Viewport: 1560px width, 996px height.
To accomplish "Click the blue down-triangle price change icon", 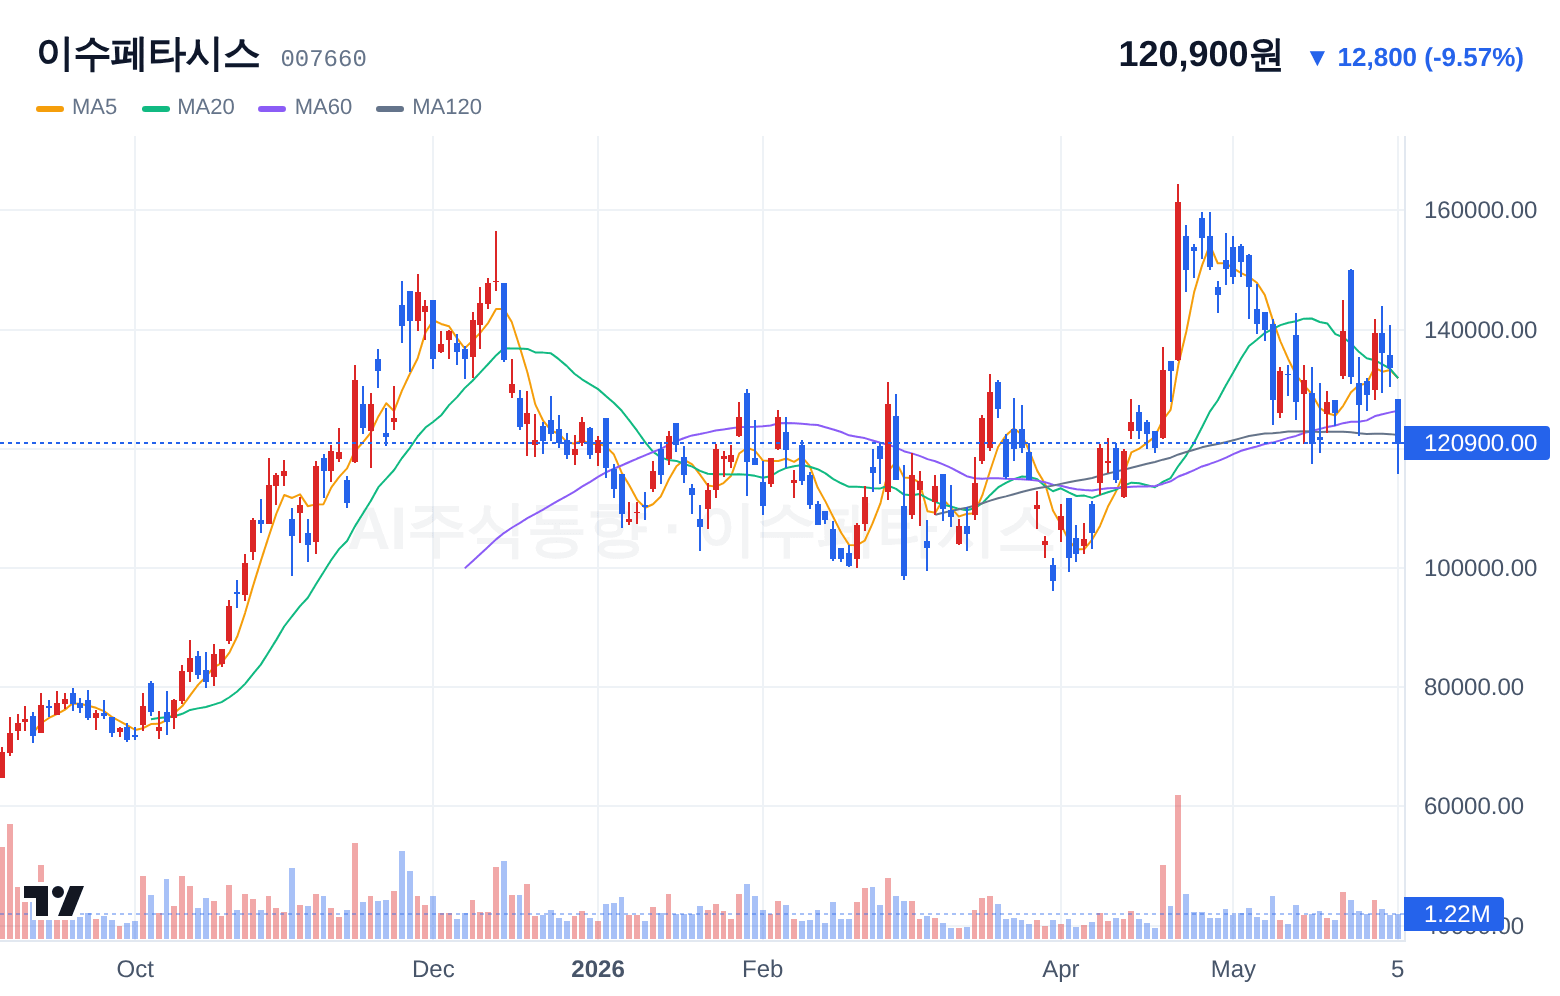I will click(x=1317, y=58).
